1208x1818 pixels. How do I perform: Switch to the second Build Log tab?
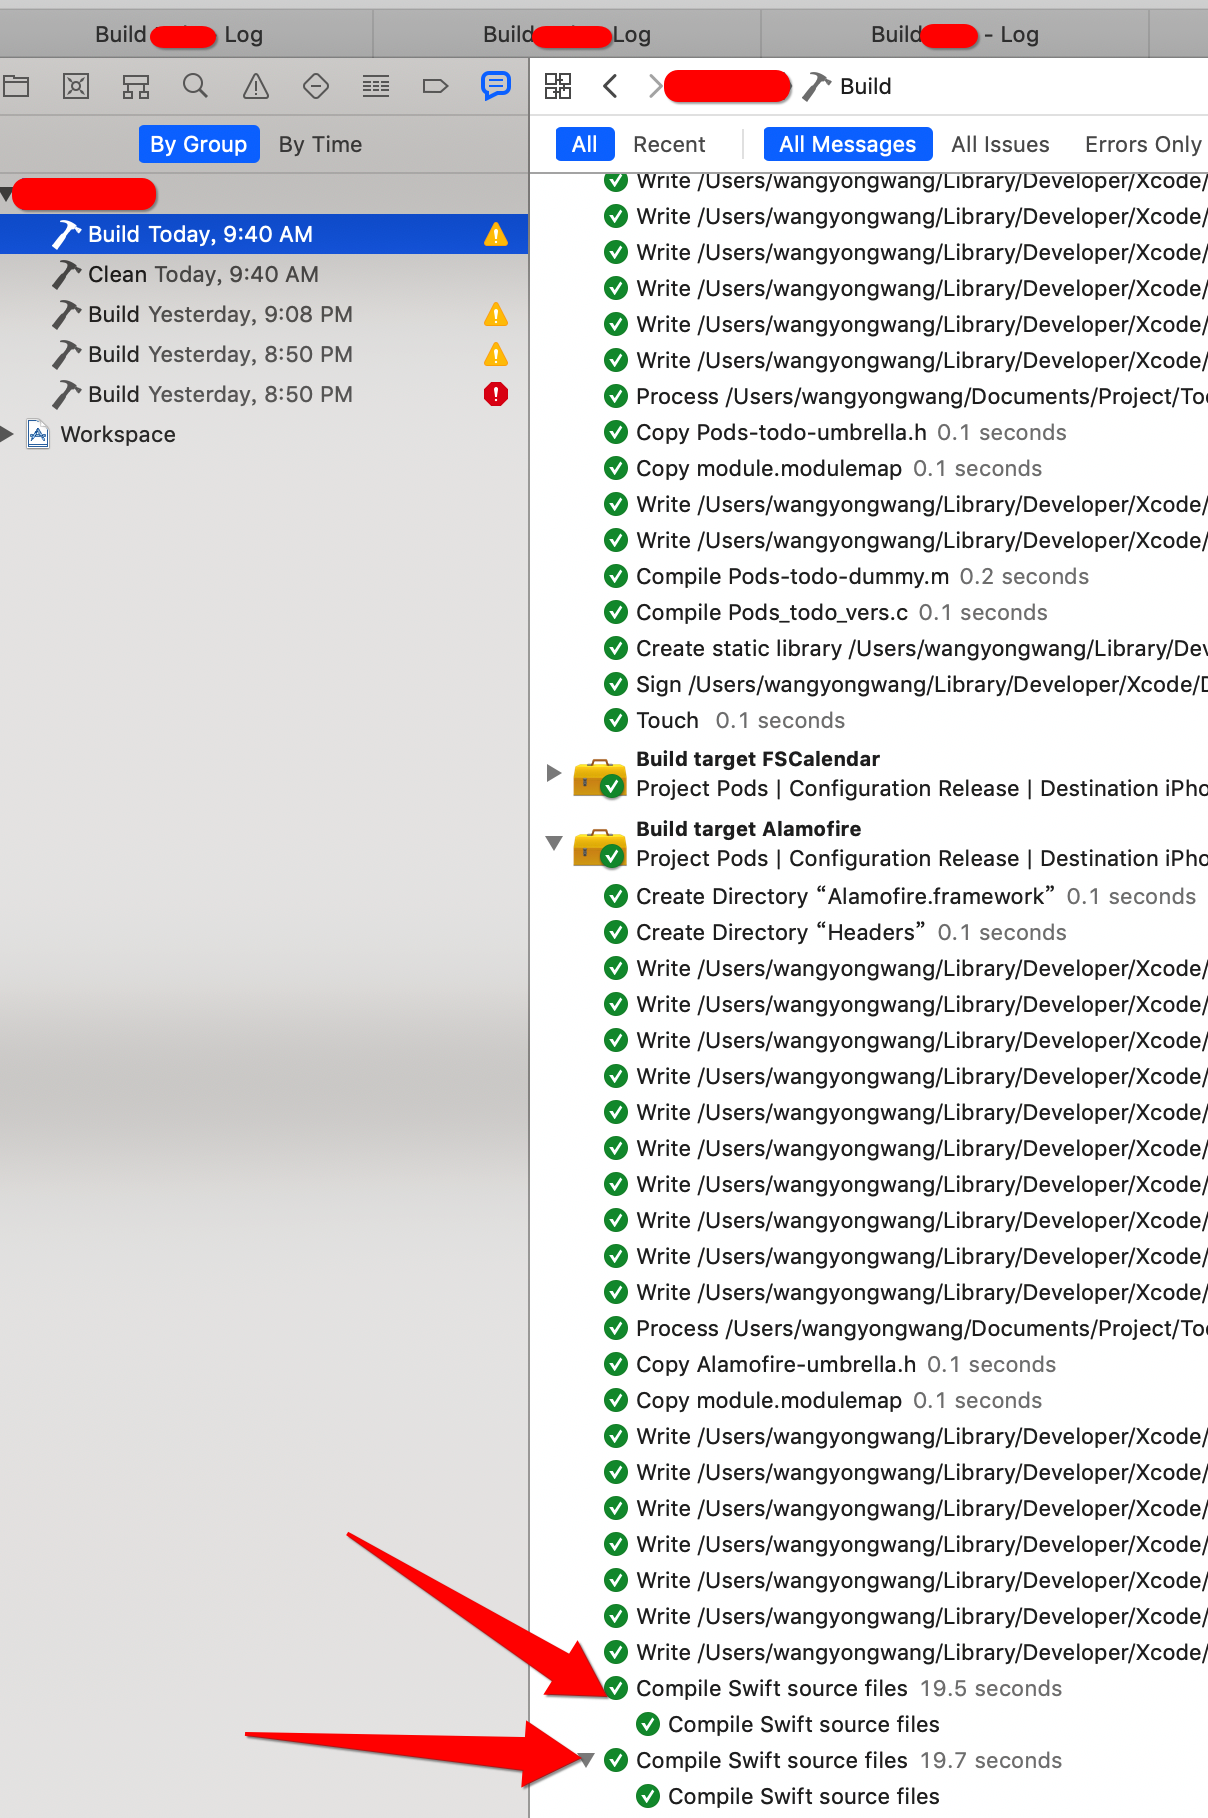tap(567, 34)
